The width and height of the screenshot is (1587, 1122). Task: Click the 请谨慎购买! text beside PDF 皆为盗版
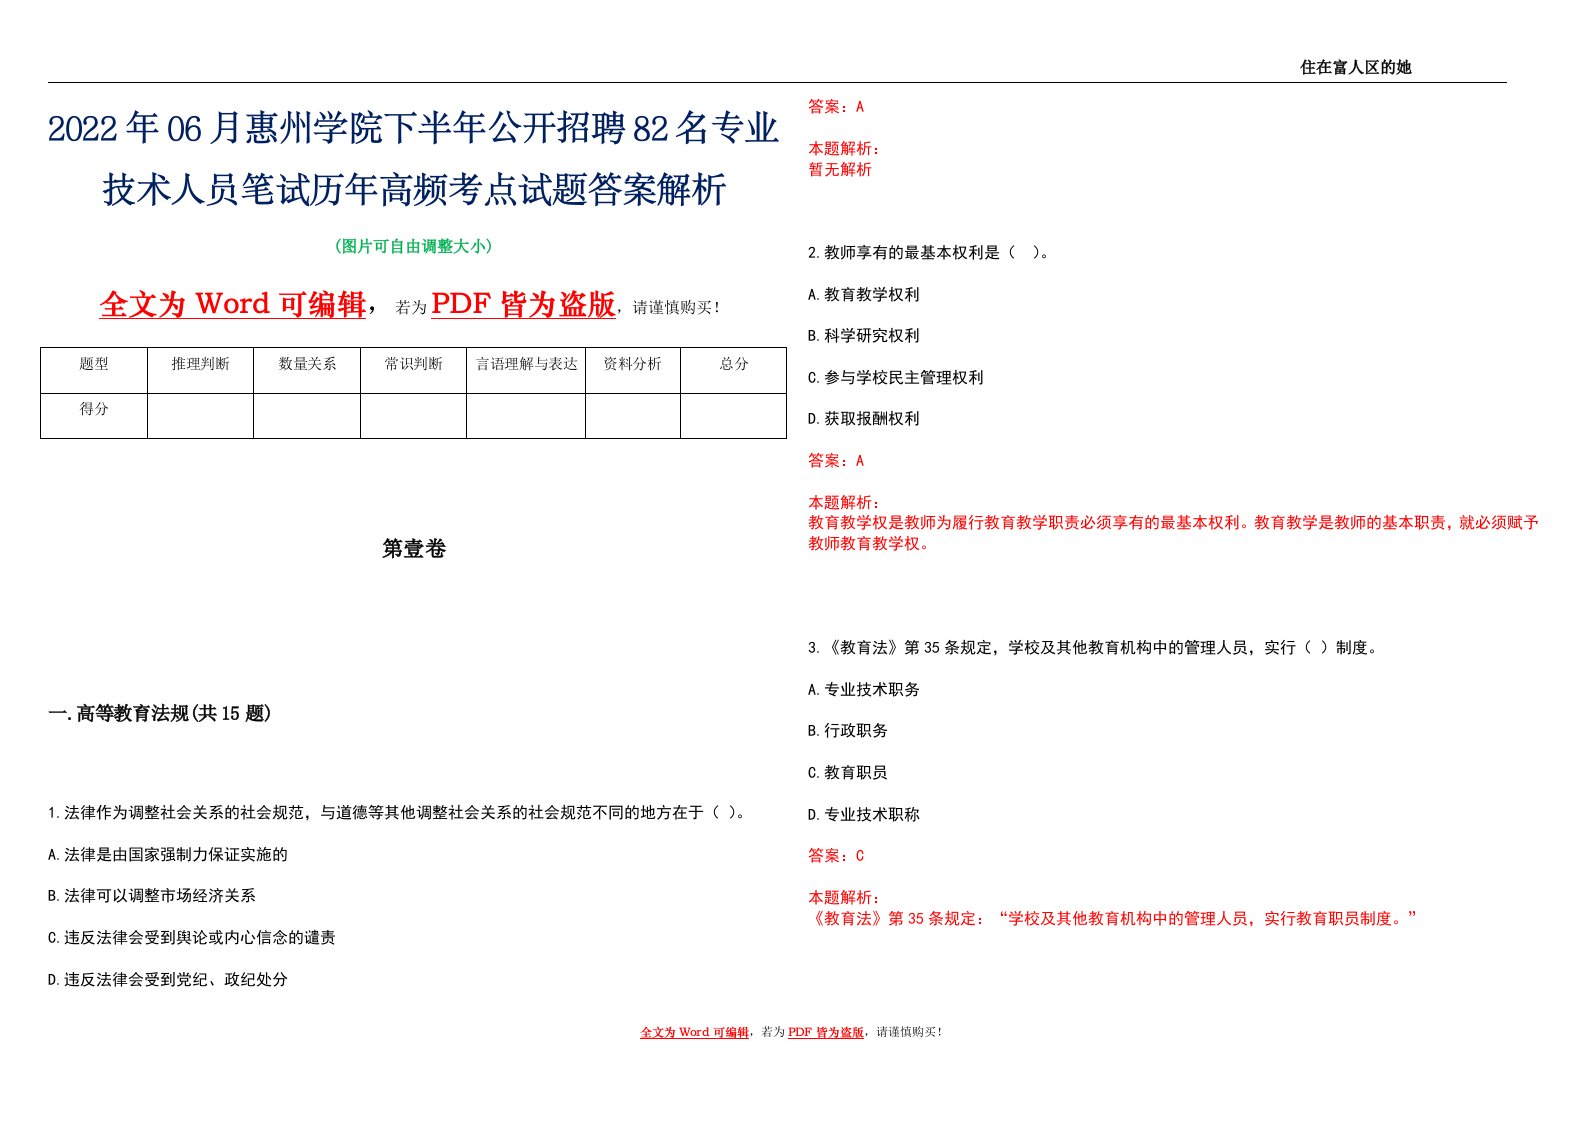tap(677, 308)
